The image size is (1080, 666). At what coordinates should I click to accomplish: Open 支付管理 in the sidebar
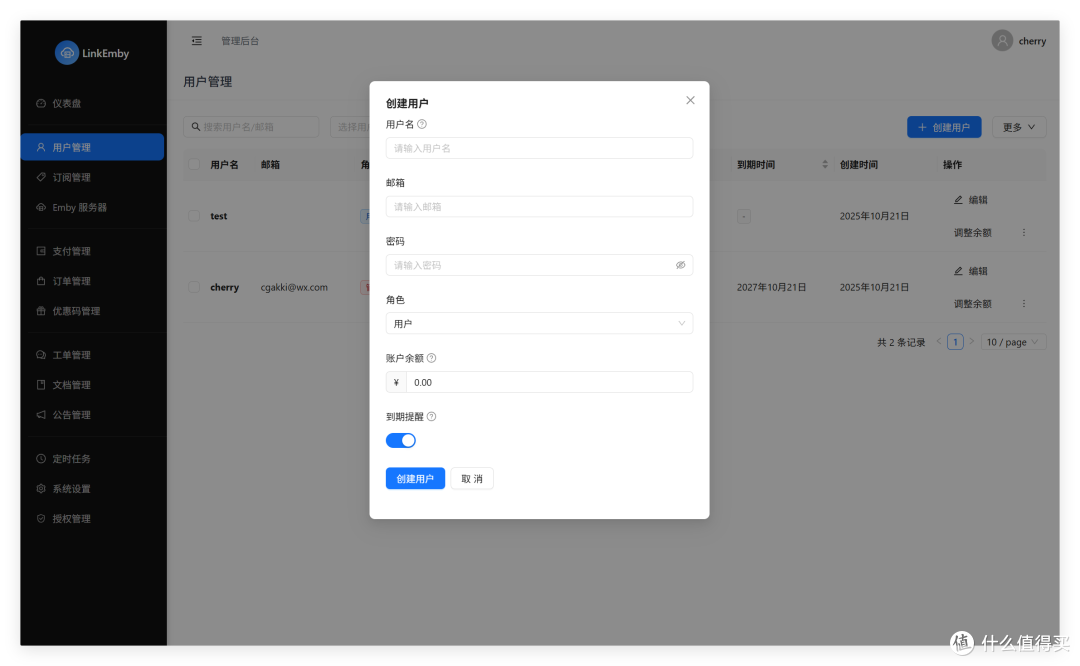click(92, 251)
